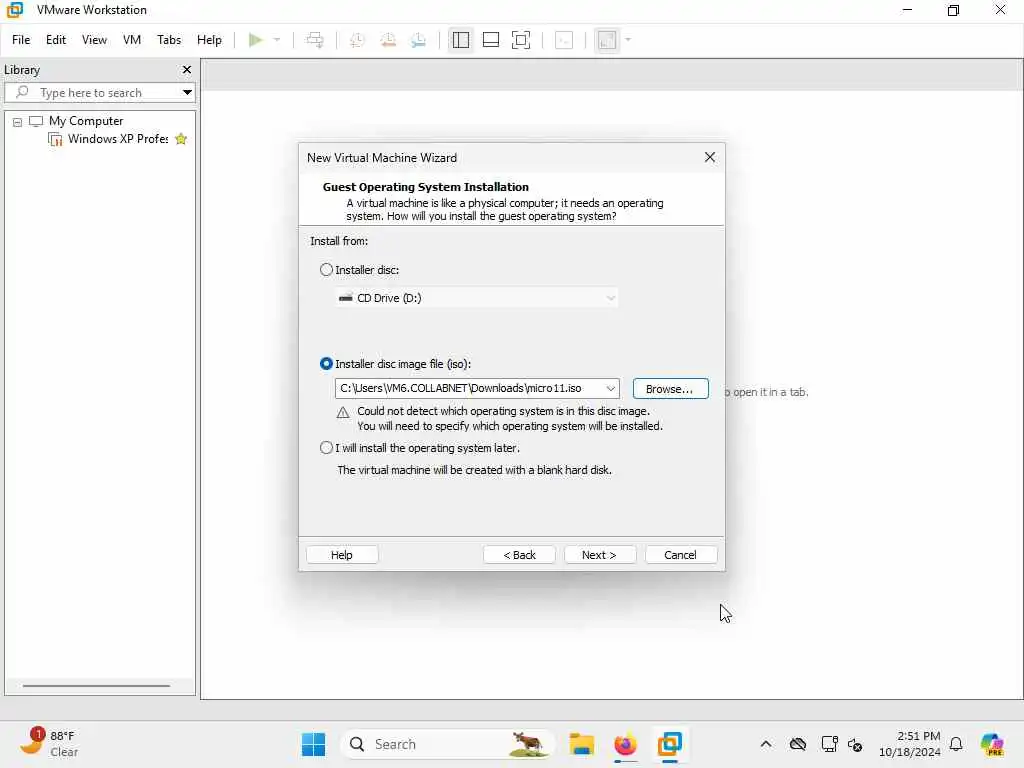
Task: Click the taskbar Search box
Action: click(447, 744)
